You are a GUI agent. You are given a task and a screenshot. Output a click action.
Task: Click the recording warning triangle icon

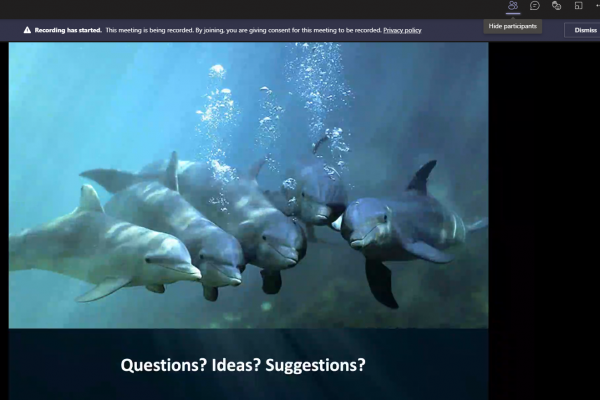[x=27, y=30]
